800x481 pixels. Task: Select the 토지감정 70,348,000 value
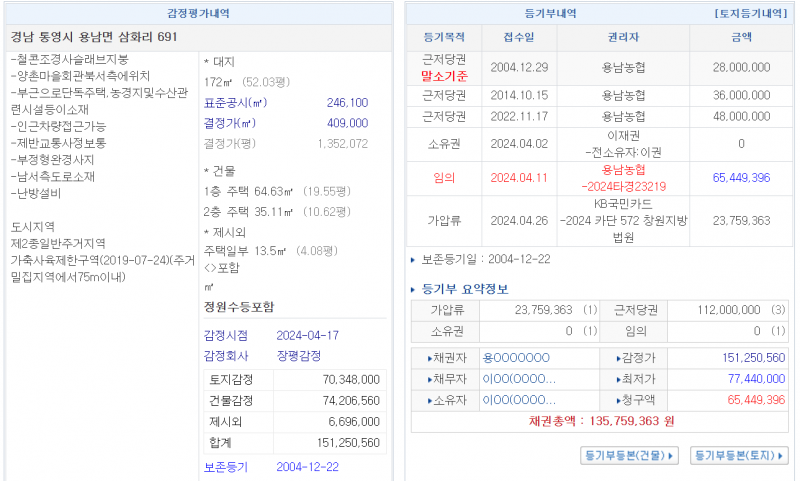[x=351, y=379]
